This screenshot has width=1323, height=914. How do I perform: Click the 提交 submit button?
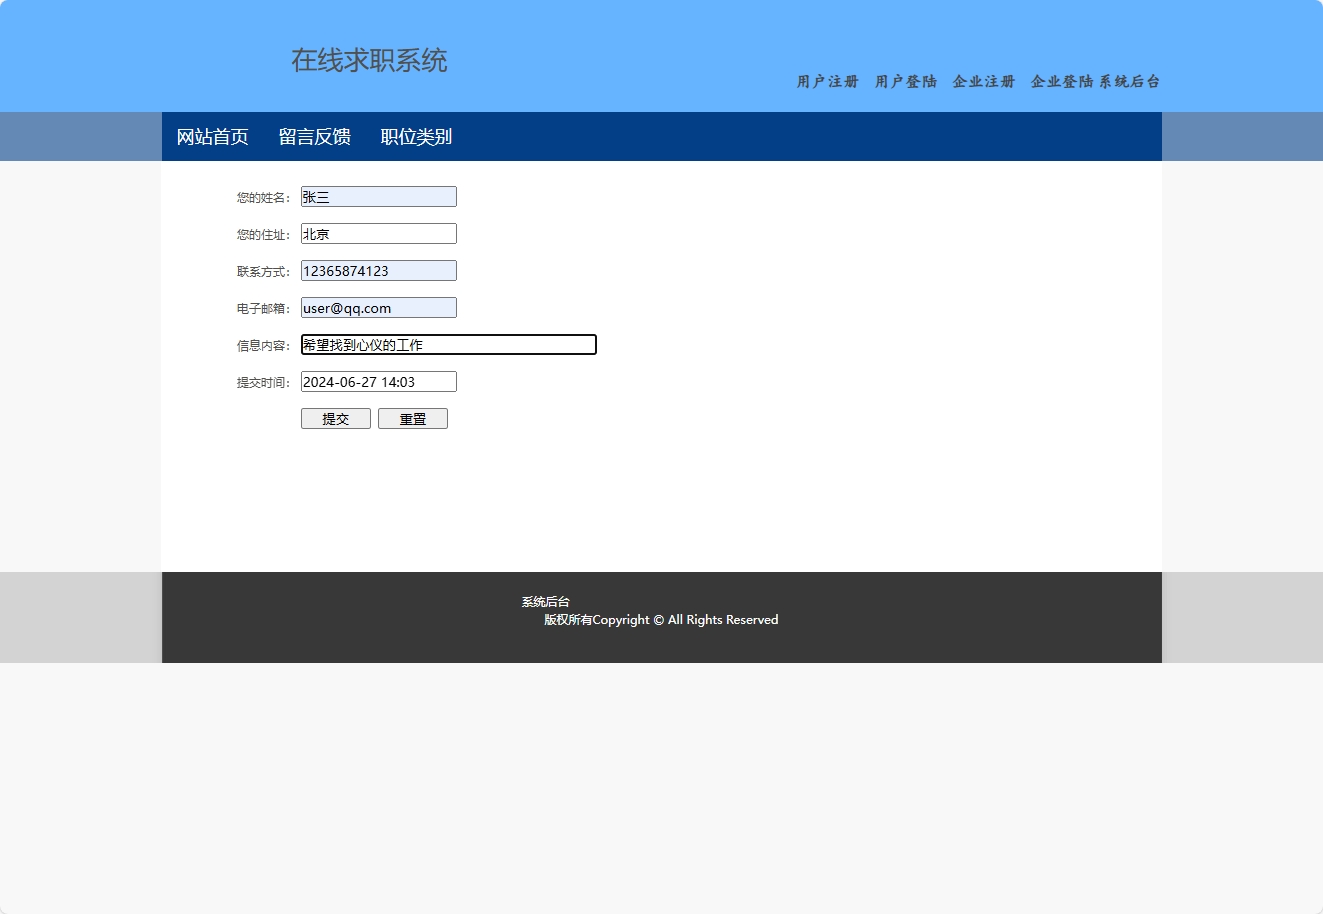pos(335,418)
